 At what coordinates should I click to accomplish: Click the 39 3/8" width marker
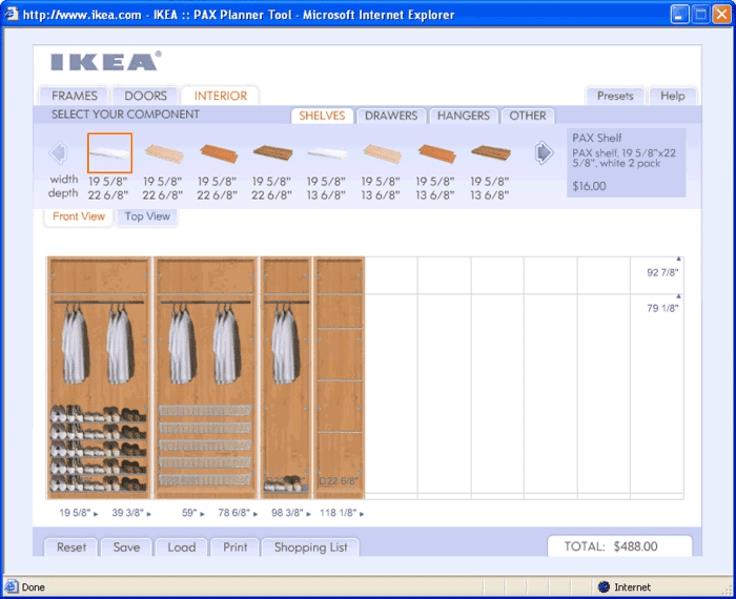pyautogui.click(x=131, y=513)
